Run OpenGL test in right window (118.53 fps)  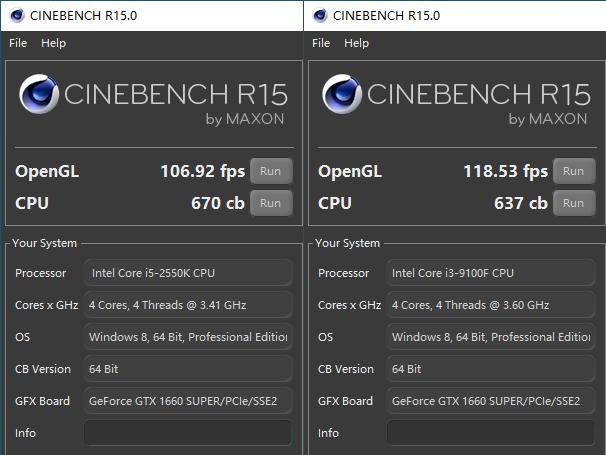[x=574, y=171]
